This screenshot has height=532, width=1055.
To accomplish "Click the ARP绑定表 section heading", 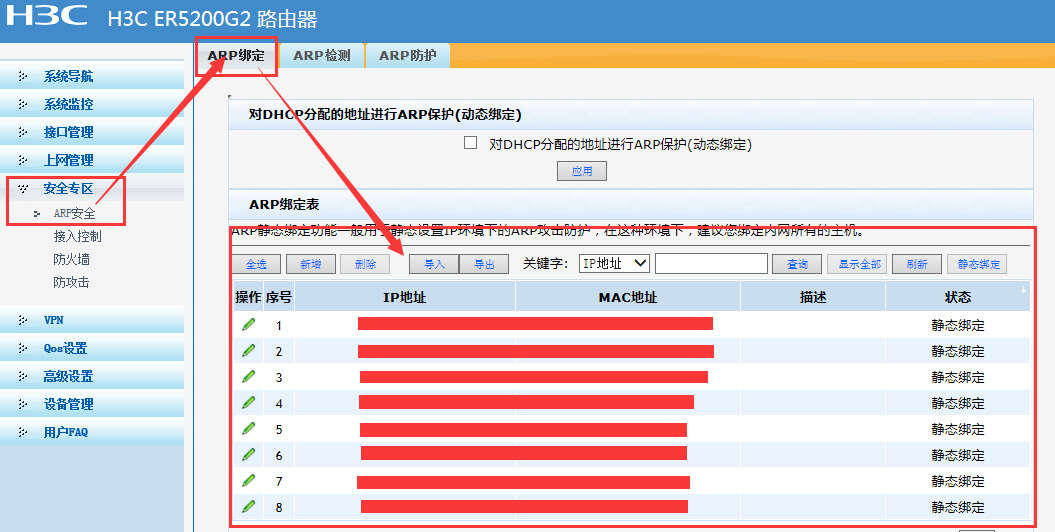I will (x=284, y=204).
